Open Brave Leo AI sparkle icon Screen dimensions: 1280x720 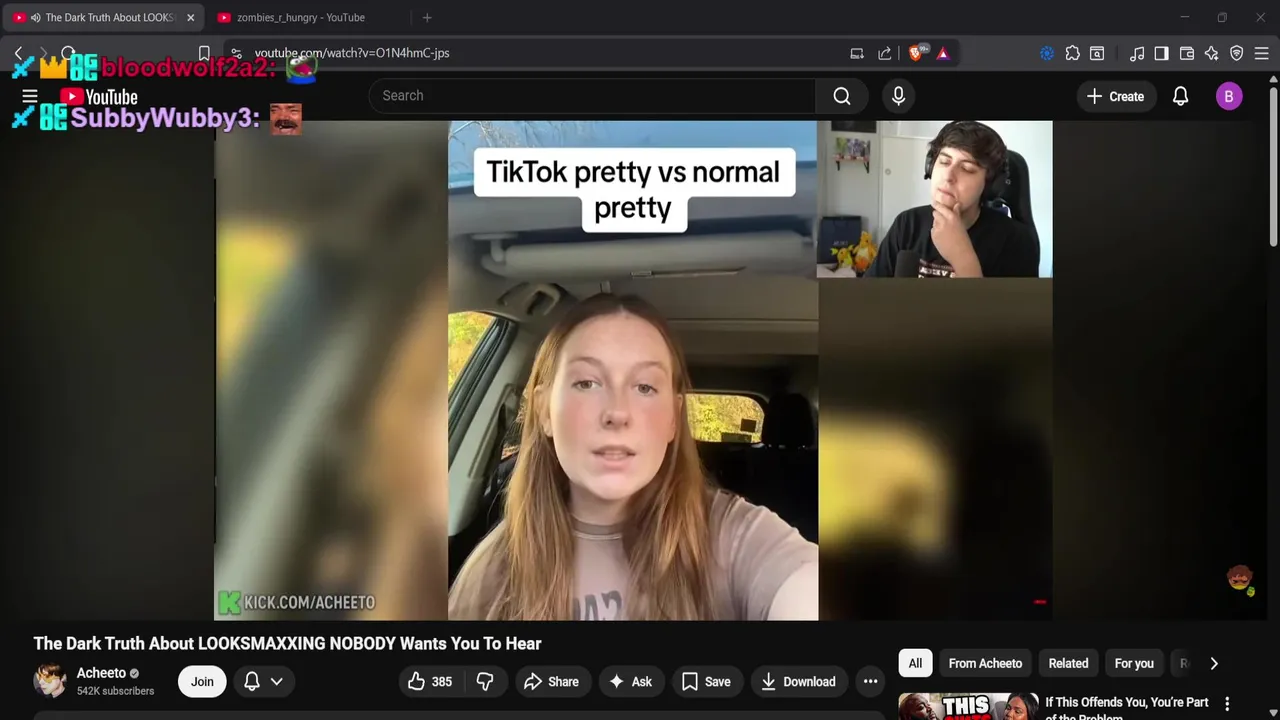coord(1211,53)
